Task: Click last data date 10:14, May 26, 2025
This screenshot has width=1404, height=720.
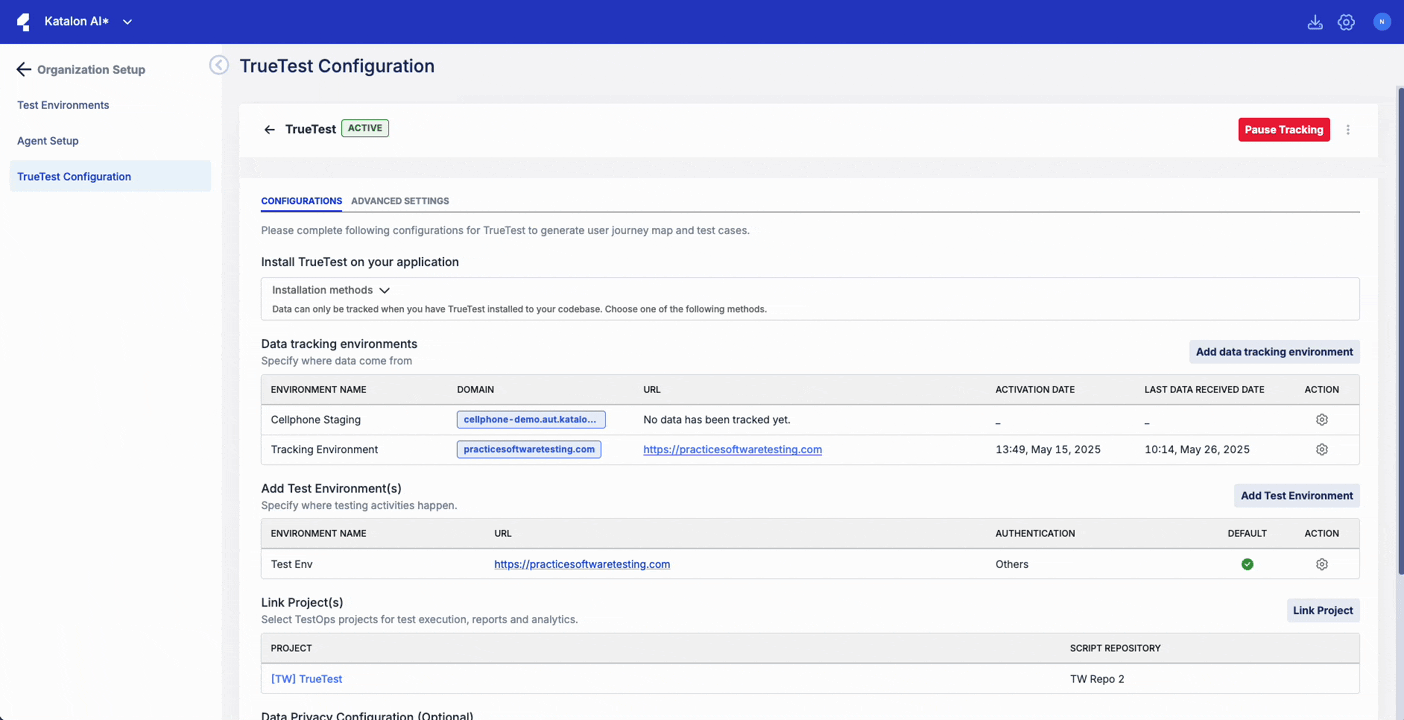Action: [1197, 450]
